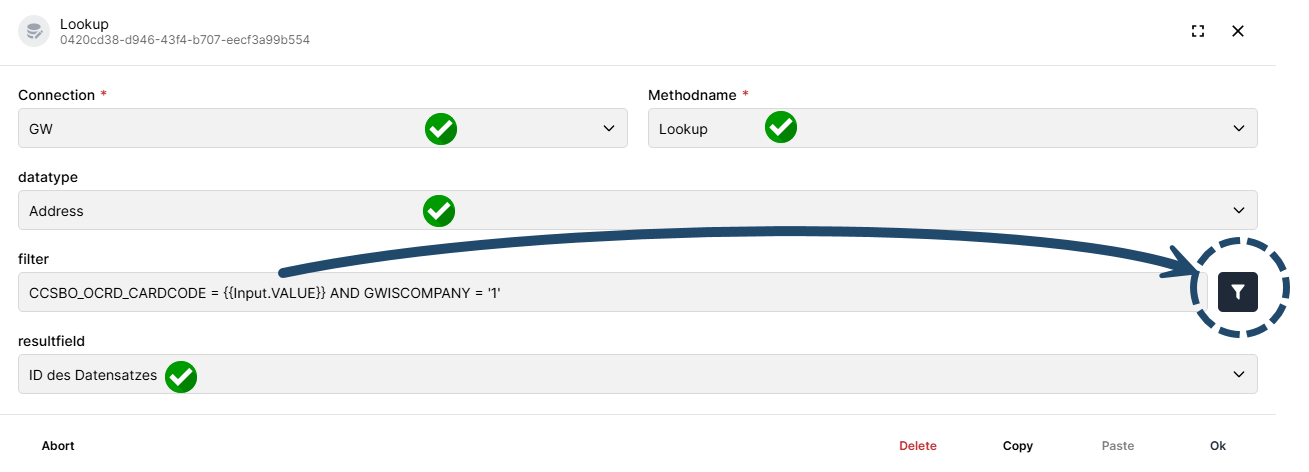
Task: Expand the Methodname dropdown chevron
Action: click(1240, 128)
